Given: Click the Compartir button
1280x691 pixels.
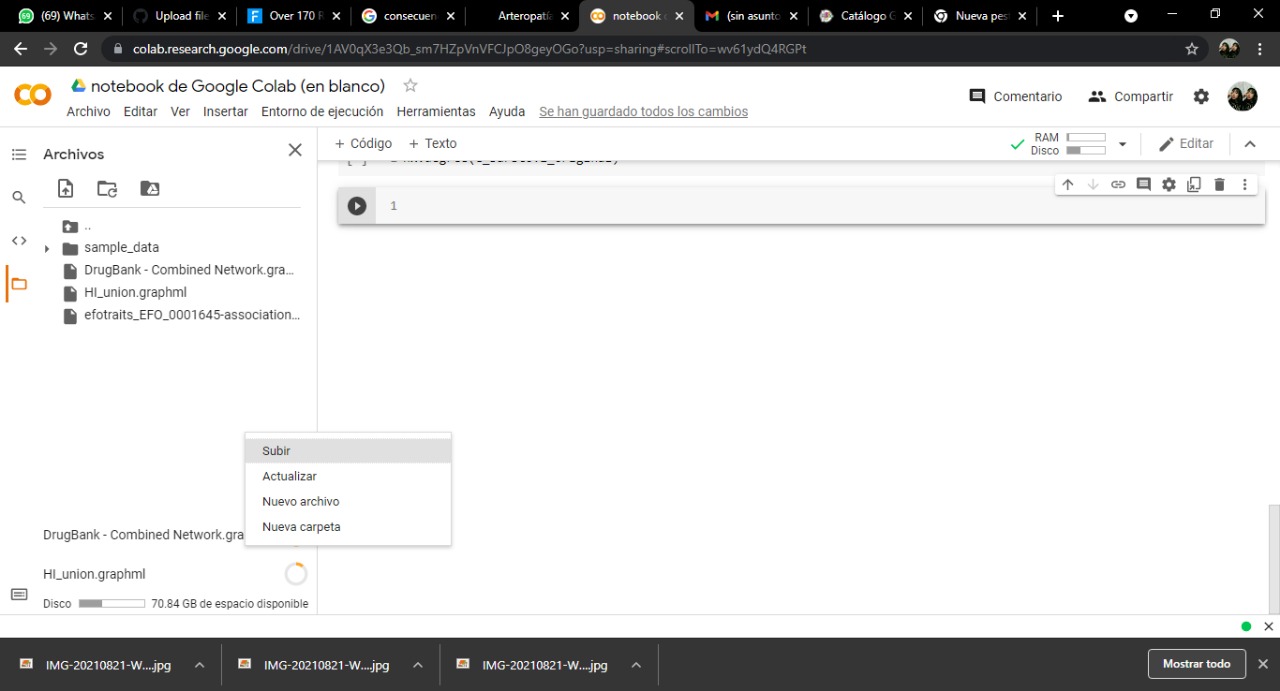Looking at the screenshot, I should click(x=1131, y=96).
